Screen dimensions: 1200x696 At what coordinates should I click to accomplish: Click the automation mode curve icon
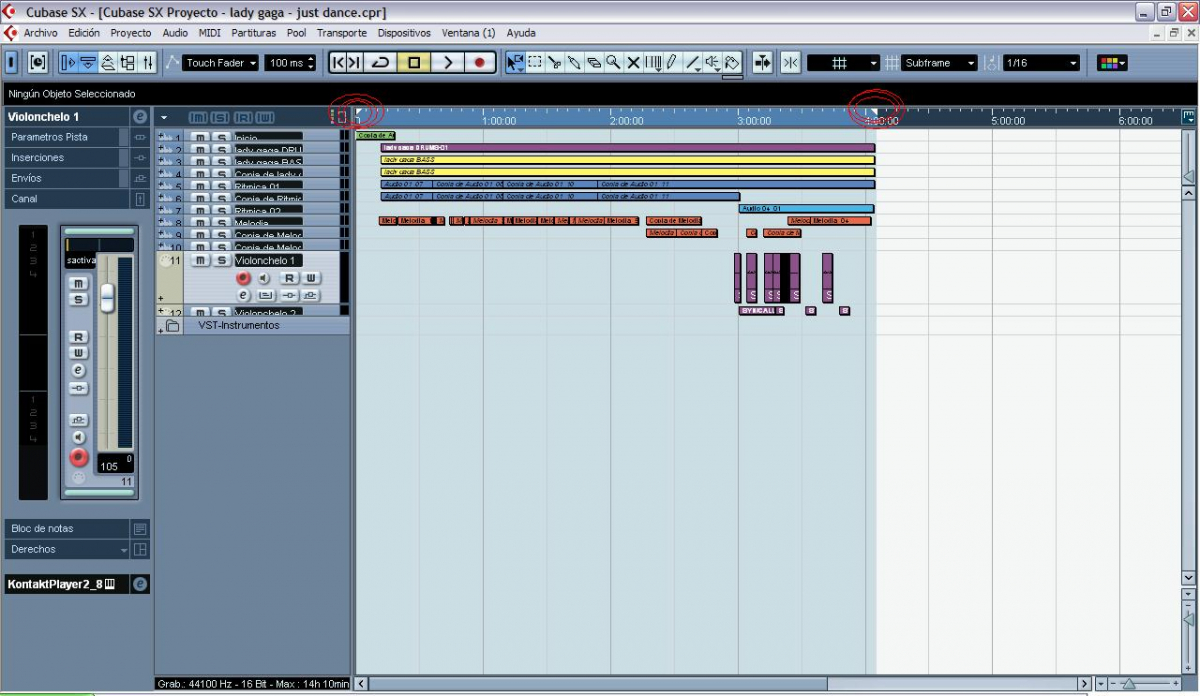click(172, 62)
